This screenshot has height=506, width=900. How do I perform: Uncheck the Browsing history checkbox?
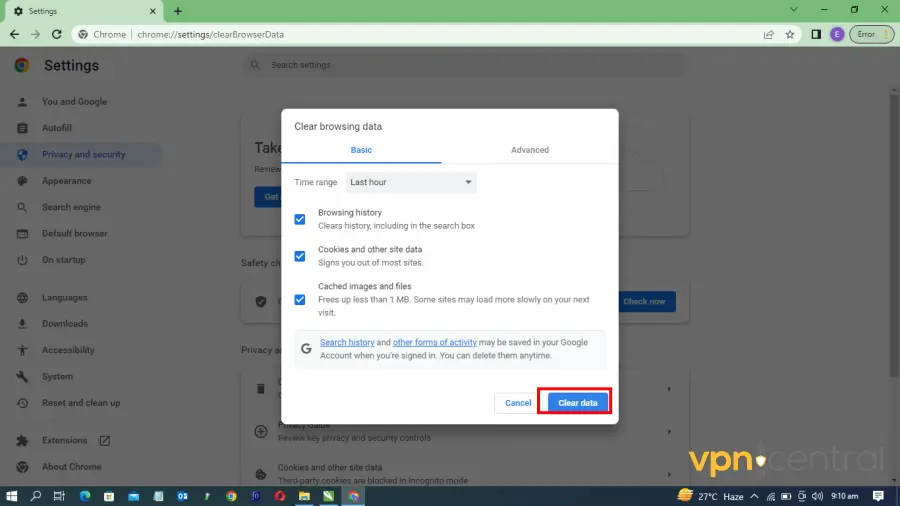coord(300,219)
